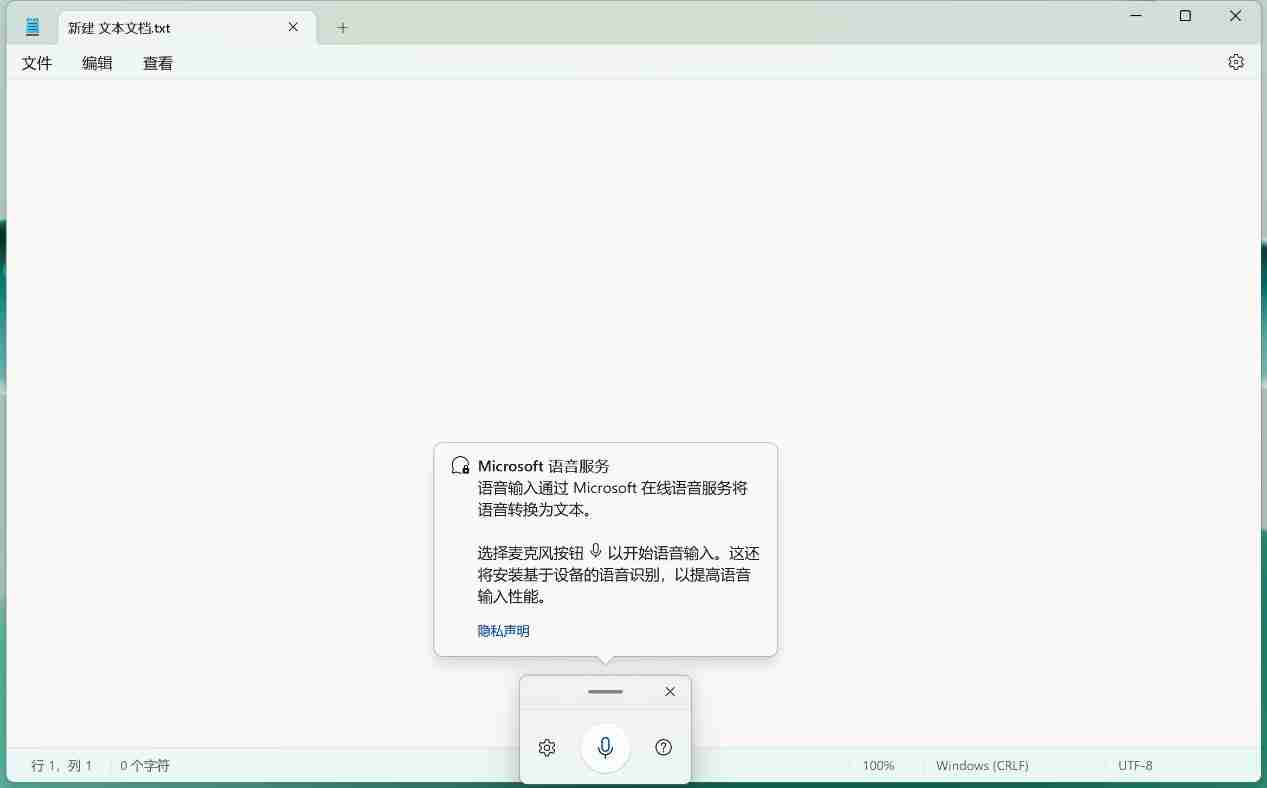Click the small microphone glyph in the popup text
The height and width of the screenshot is (788, 1267).
595,552
